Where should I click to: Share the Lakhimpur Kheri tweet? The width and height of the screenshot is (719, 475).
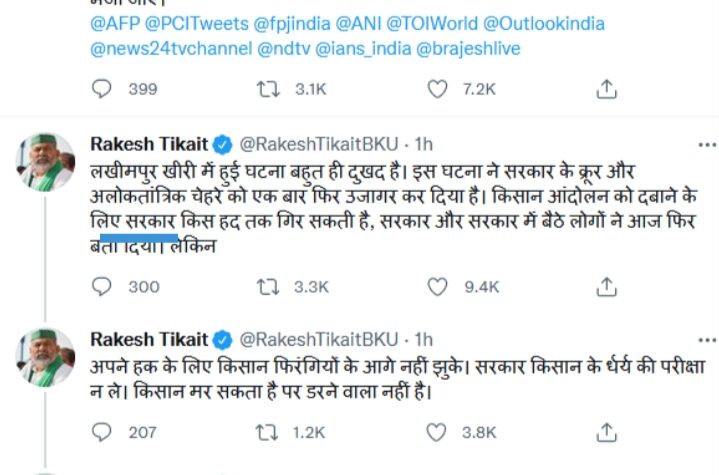(605, 287)
